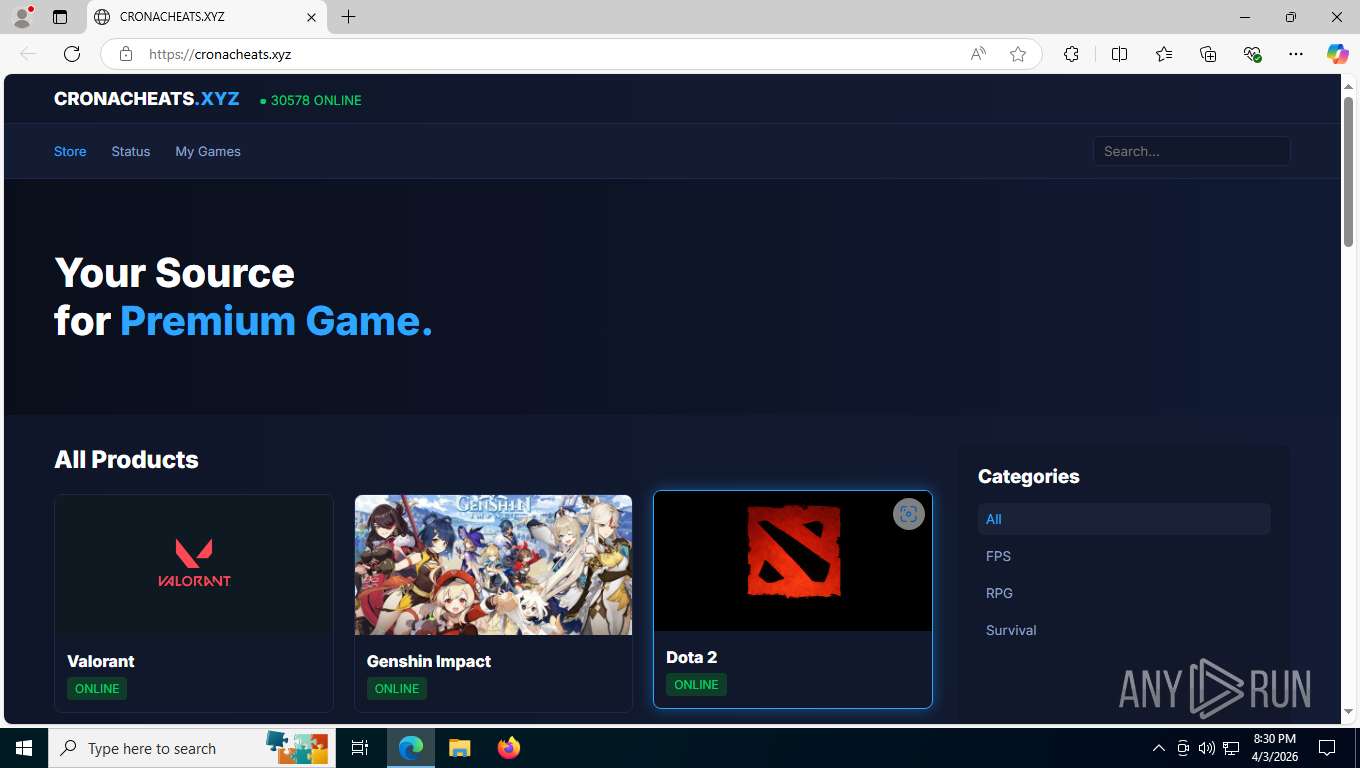This screenshot has width=1360, height=768.
Task: Click the browser Back arrow
Action: (28, 54)
